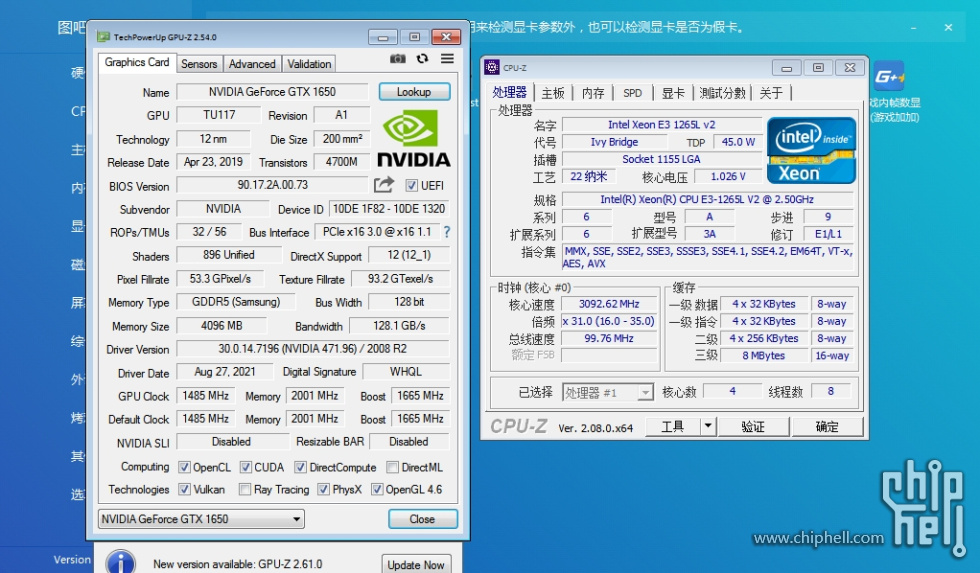The image size is (980, 573).
Task: Click the Device ID field 10DE 1F82
Action: click(389, 209)
